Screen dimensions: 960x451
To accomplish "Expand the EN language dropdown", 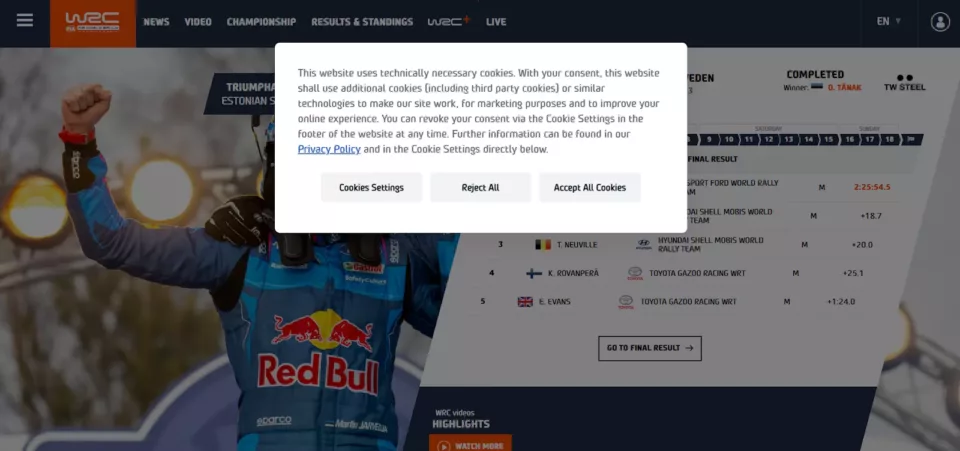I will [888, 21].
